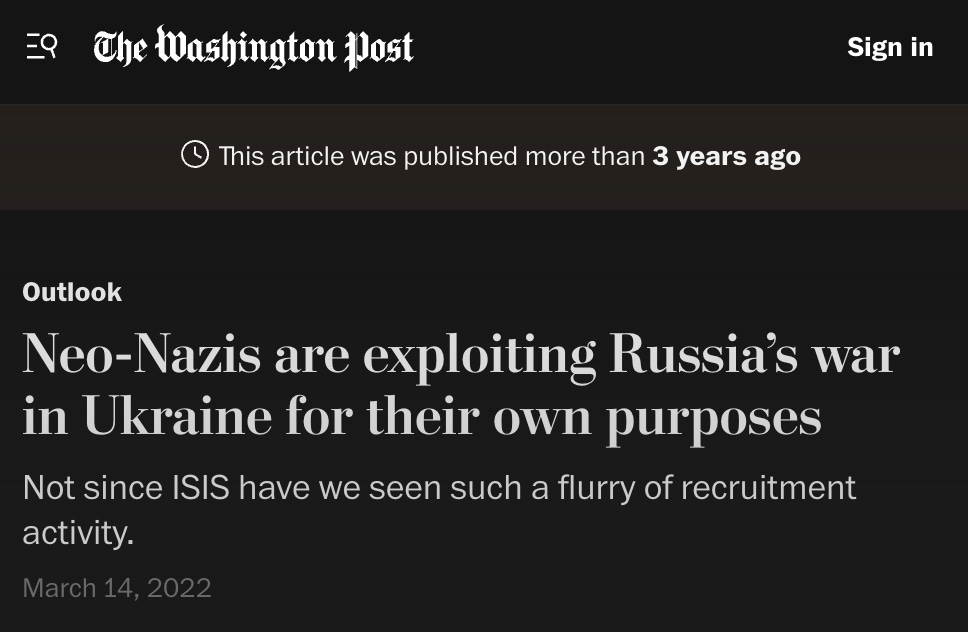The height and width of the screenshot is (632, 968).
Task: Sign in to your Washington Post account
Action: 889,46
